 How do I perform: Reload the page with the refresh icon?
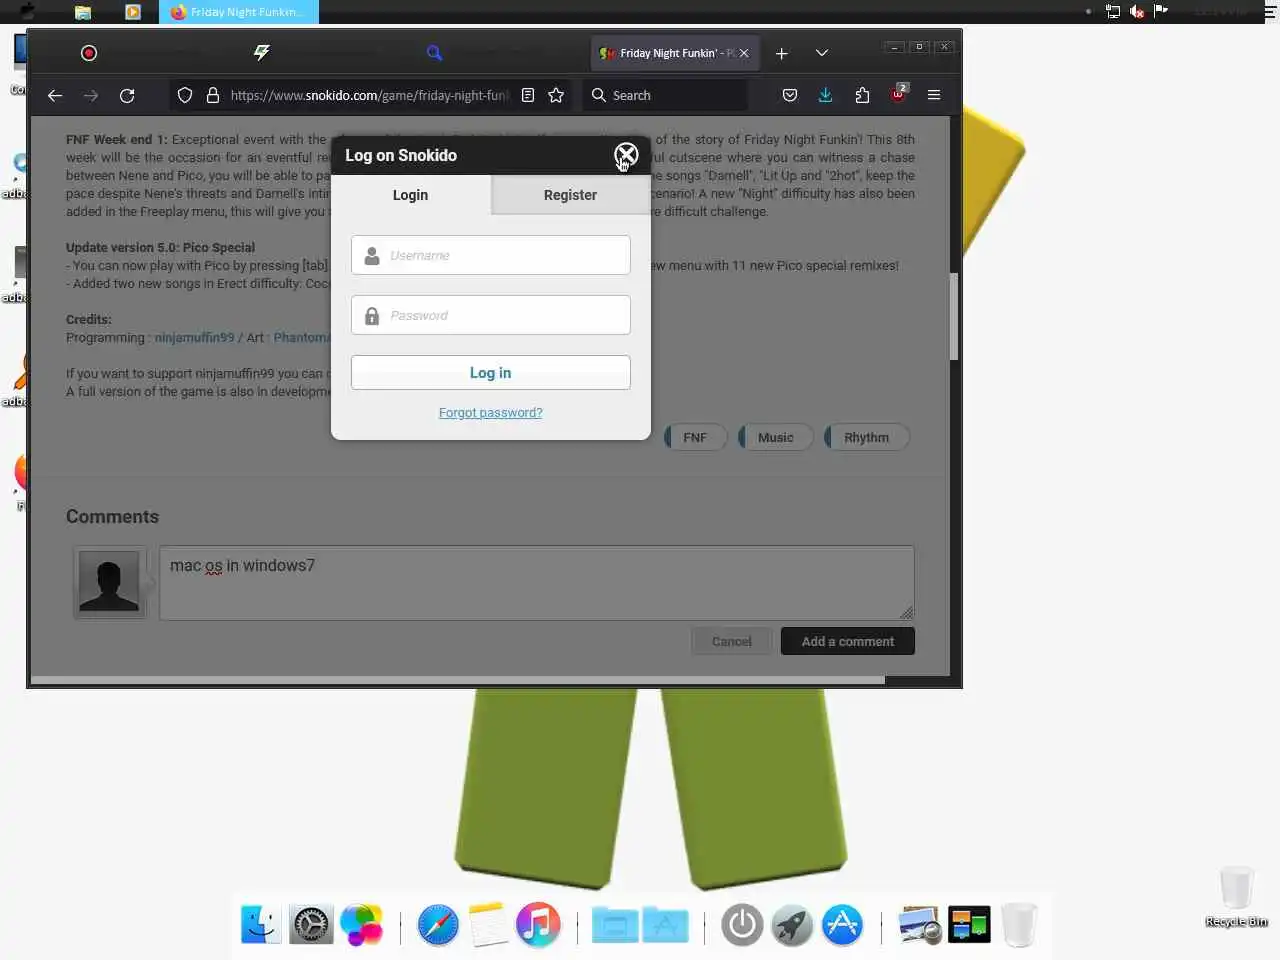[x=127, y=95]
